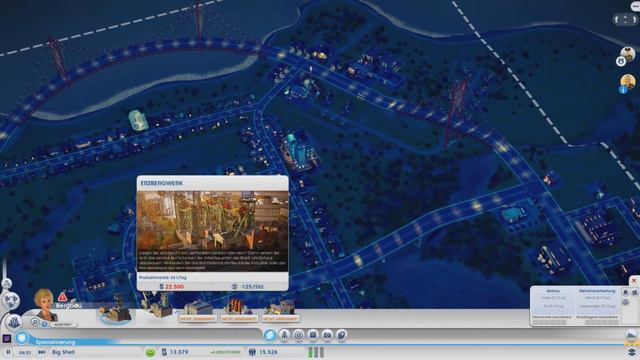Click first 'Nicht genehmigt' label
The image size is (640, 360).
[198, 318]
